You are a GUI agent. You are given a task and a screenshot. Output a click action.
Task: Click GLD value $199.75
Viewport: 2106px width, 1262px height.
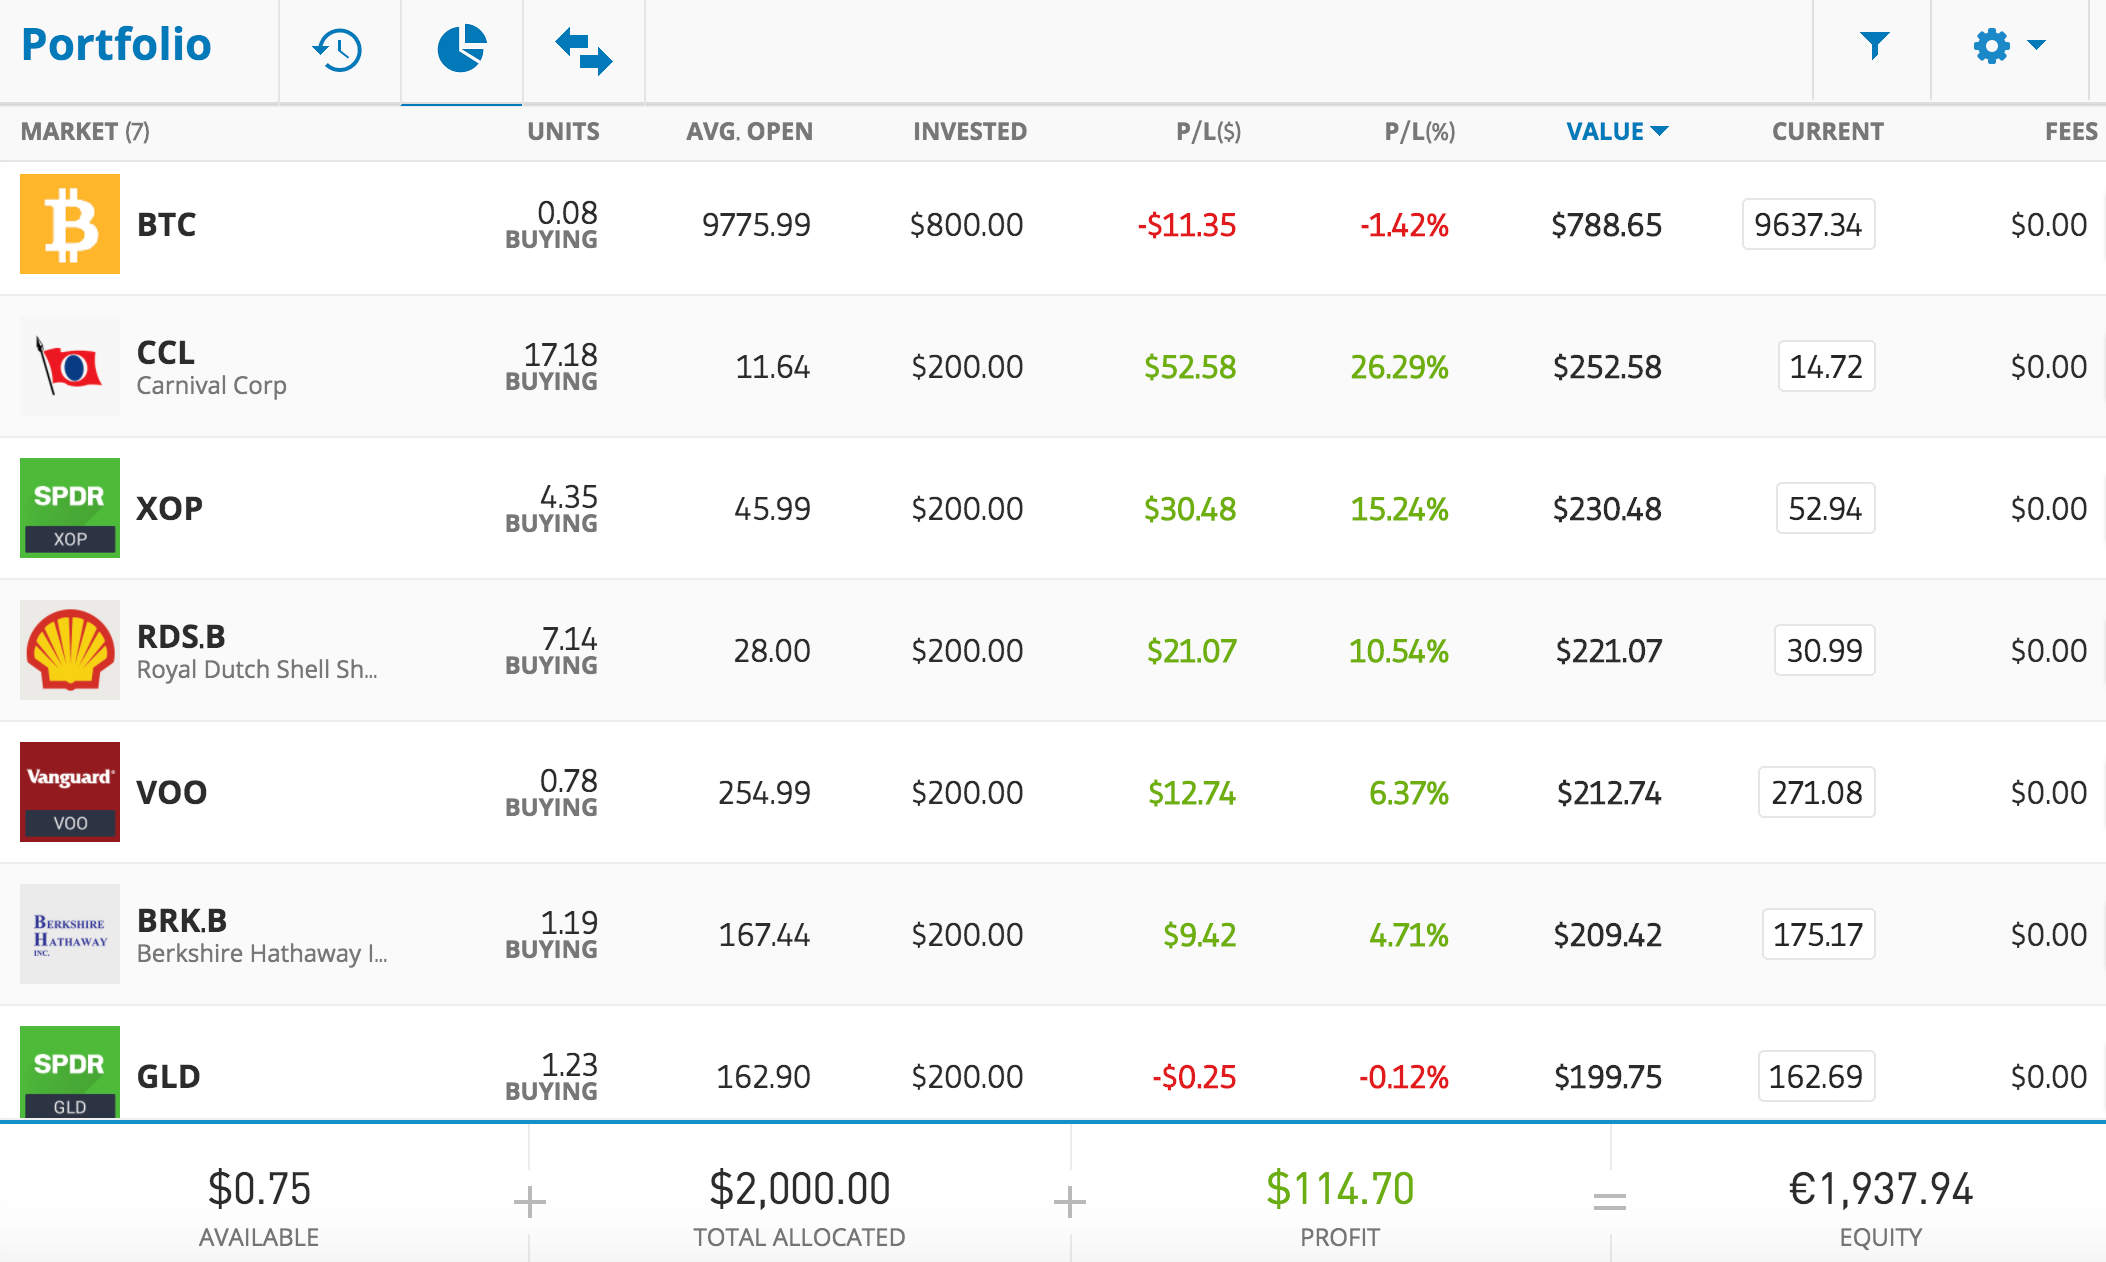[1607, 1077]
